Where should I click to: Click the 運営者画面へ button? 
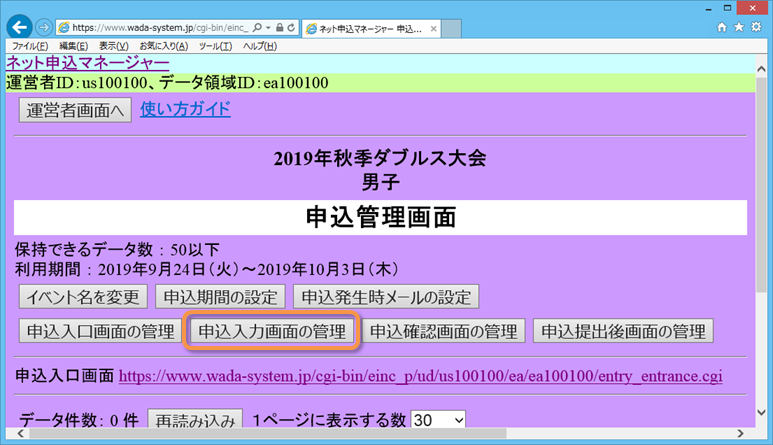(x=75, y=110)
